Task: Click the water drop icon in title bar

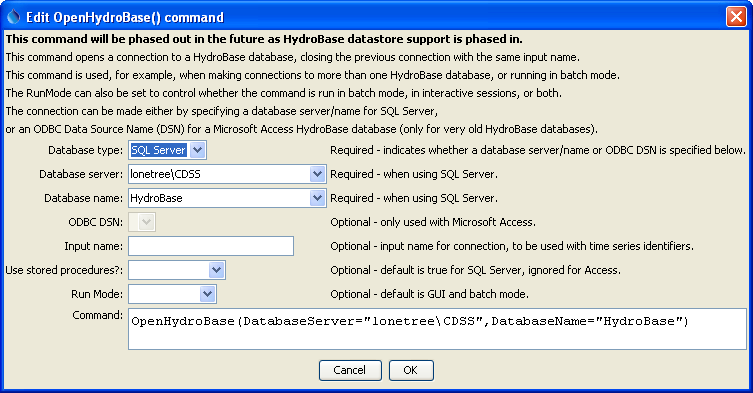Action: point(13,17)
